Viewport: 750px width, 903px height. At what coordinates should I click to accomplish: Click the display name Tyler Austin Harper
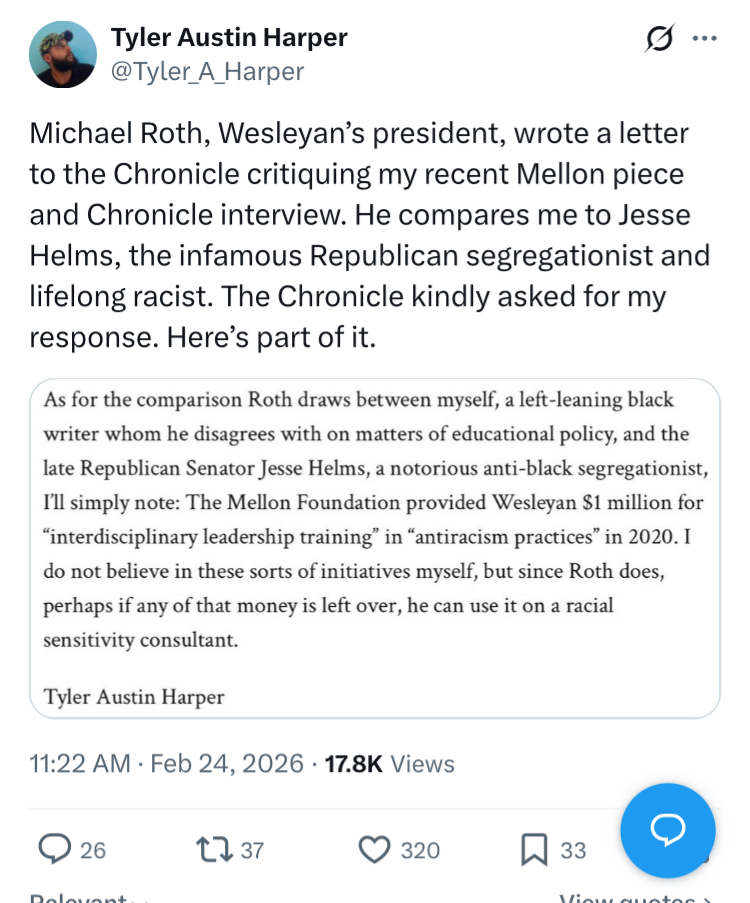coord(229,38)
